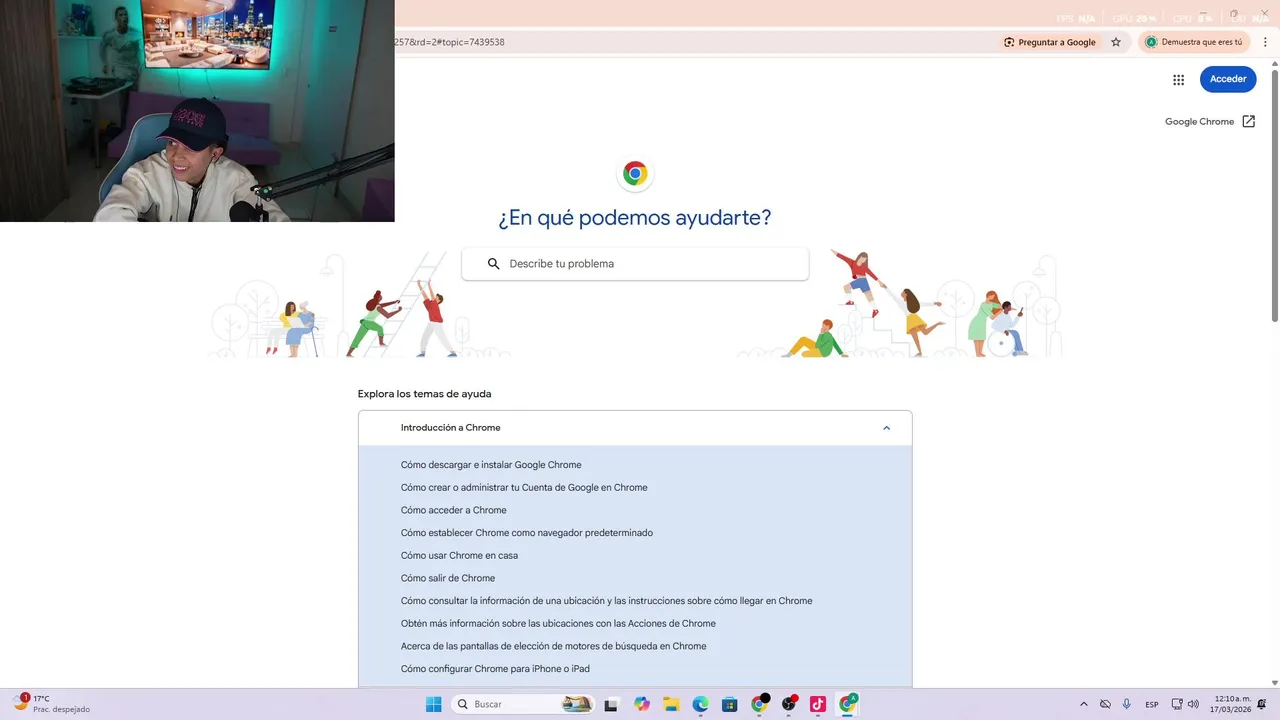Open File Explorer from the taskbar
The image size is (1280, 720).
(x=671, y=704)
